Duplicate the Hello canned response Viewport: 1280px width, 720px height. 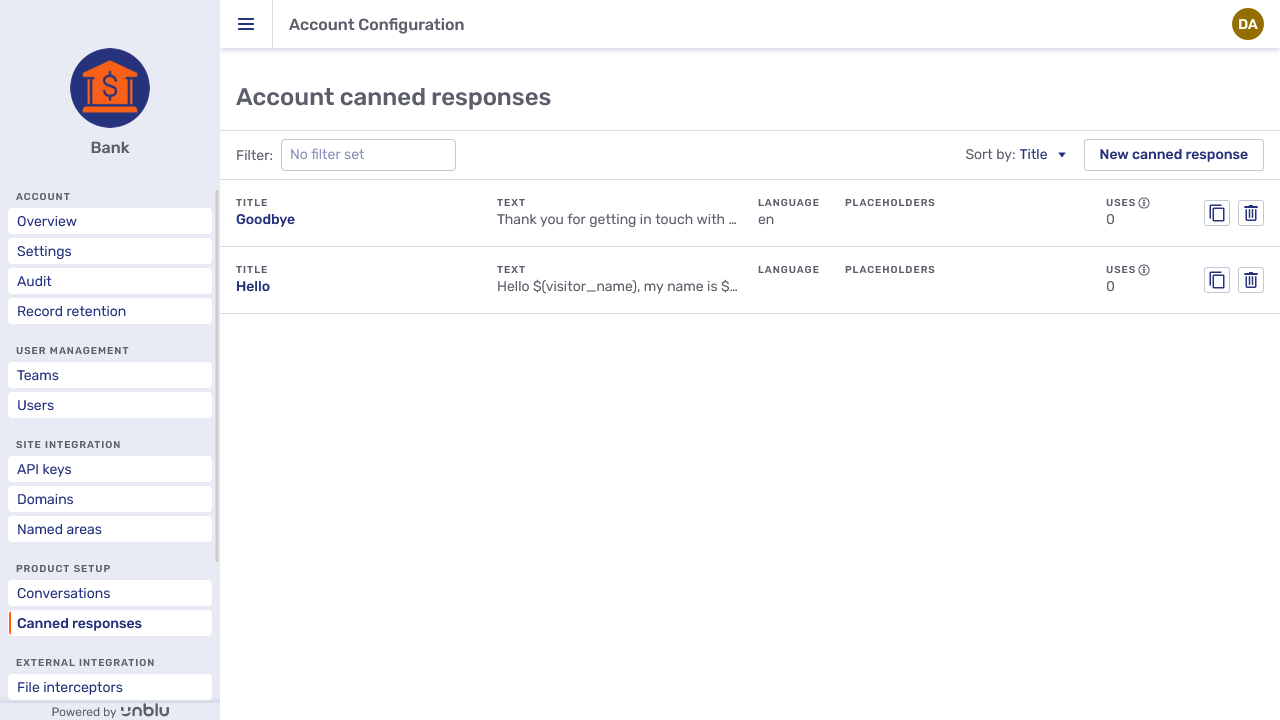tap(1217, 280)
